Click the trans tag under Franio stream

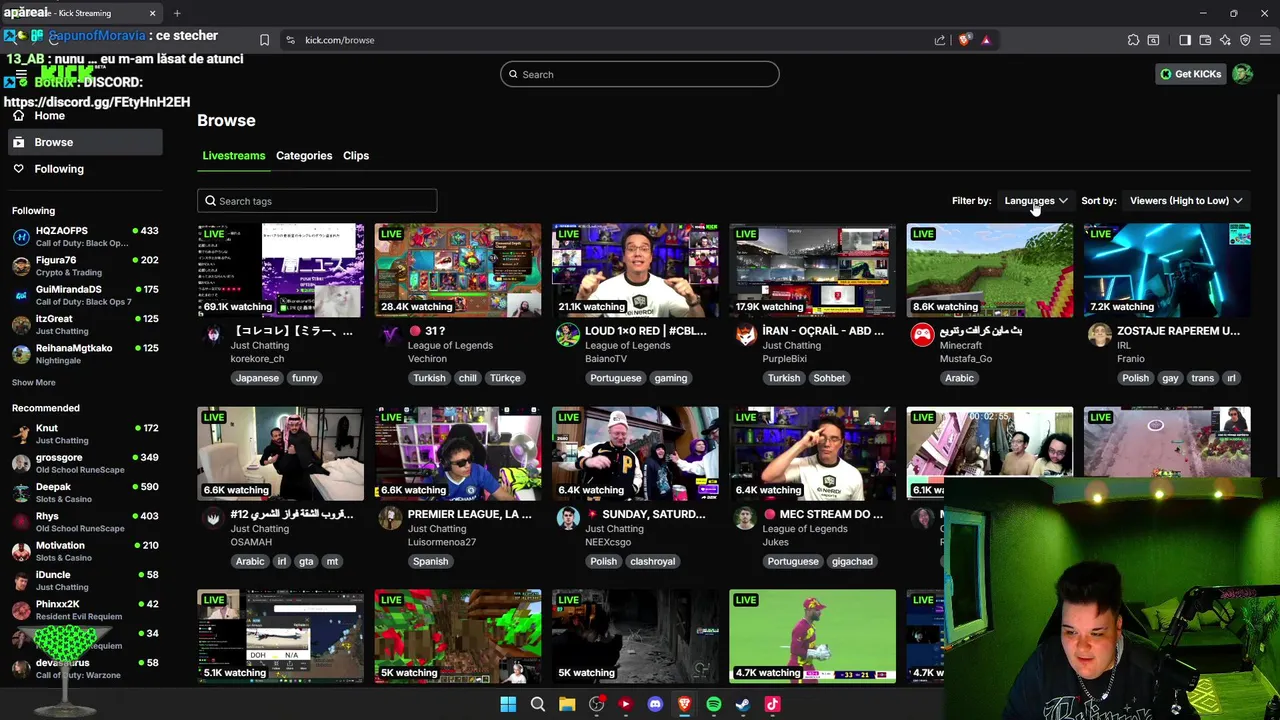click(1203, 378)
